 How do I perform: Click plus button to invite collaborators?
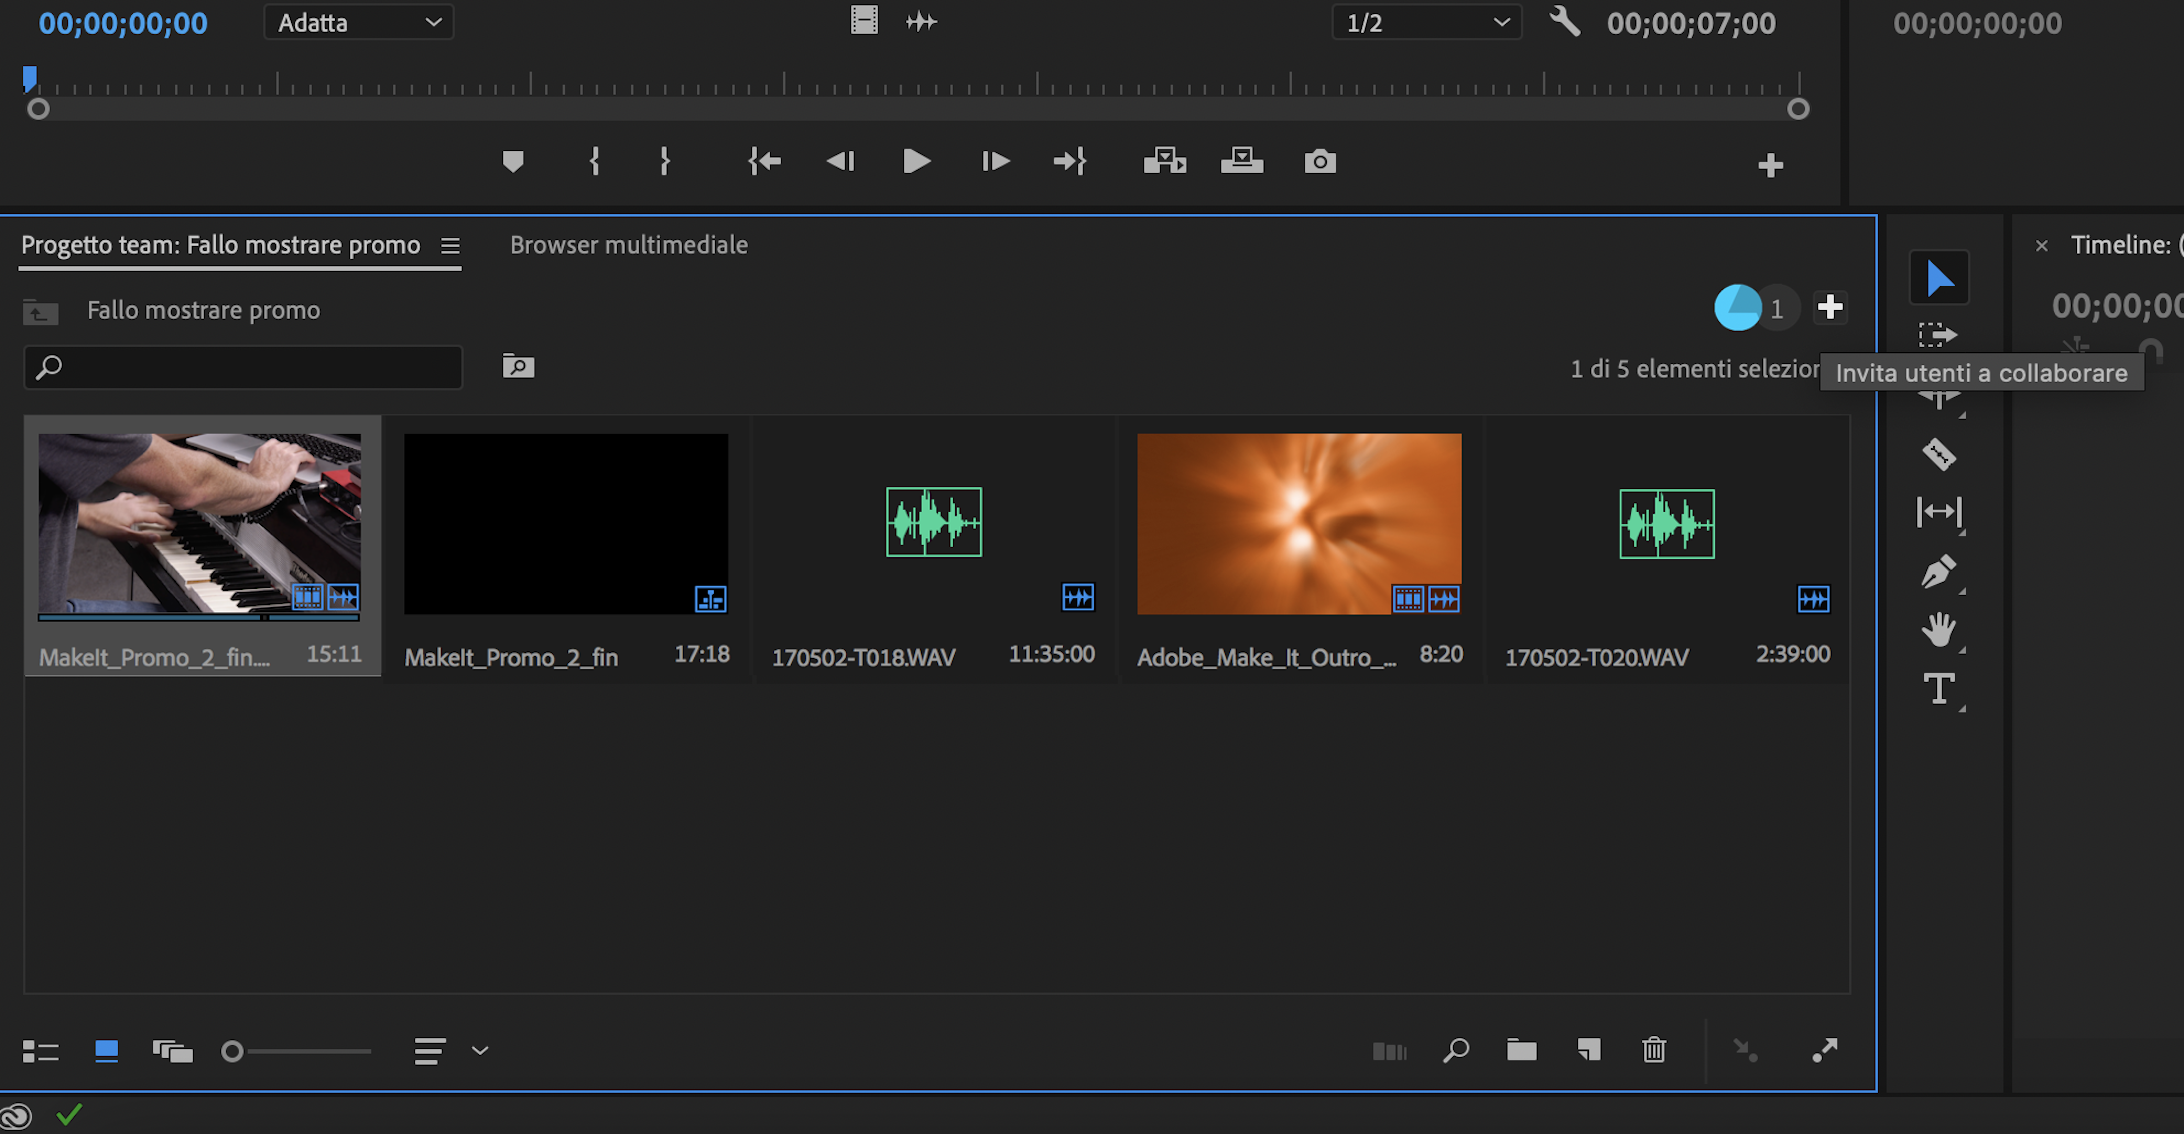coord(1830,307)
